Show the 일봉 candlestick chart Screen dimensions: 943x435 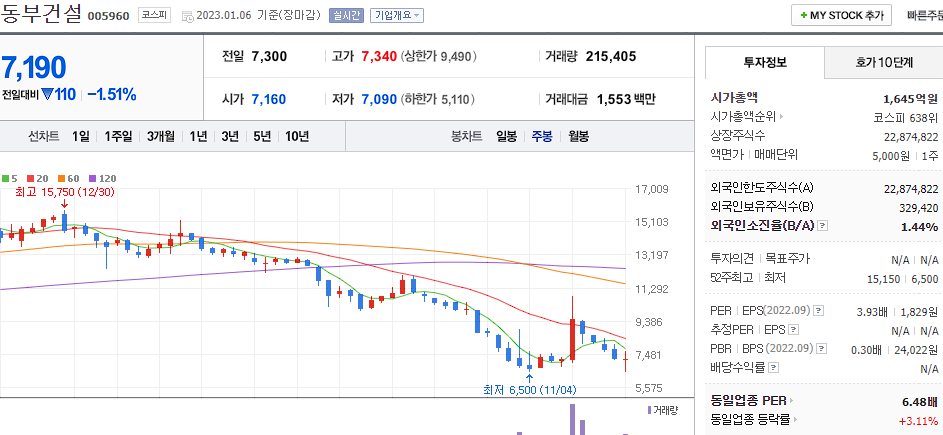point(506,137)
